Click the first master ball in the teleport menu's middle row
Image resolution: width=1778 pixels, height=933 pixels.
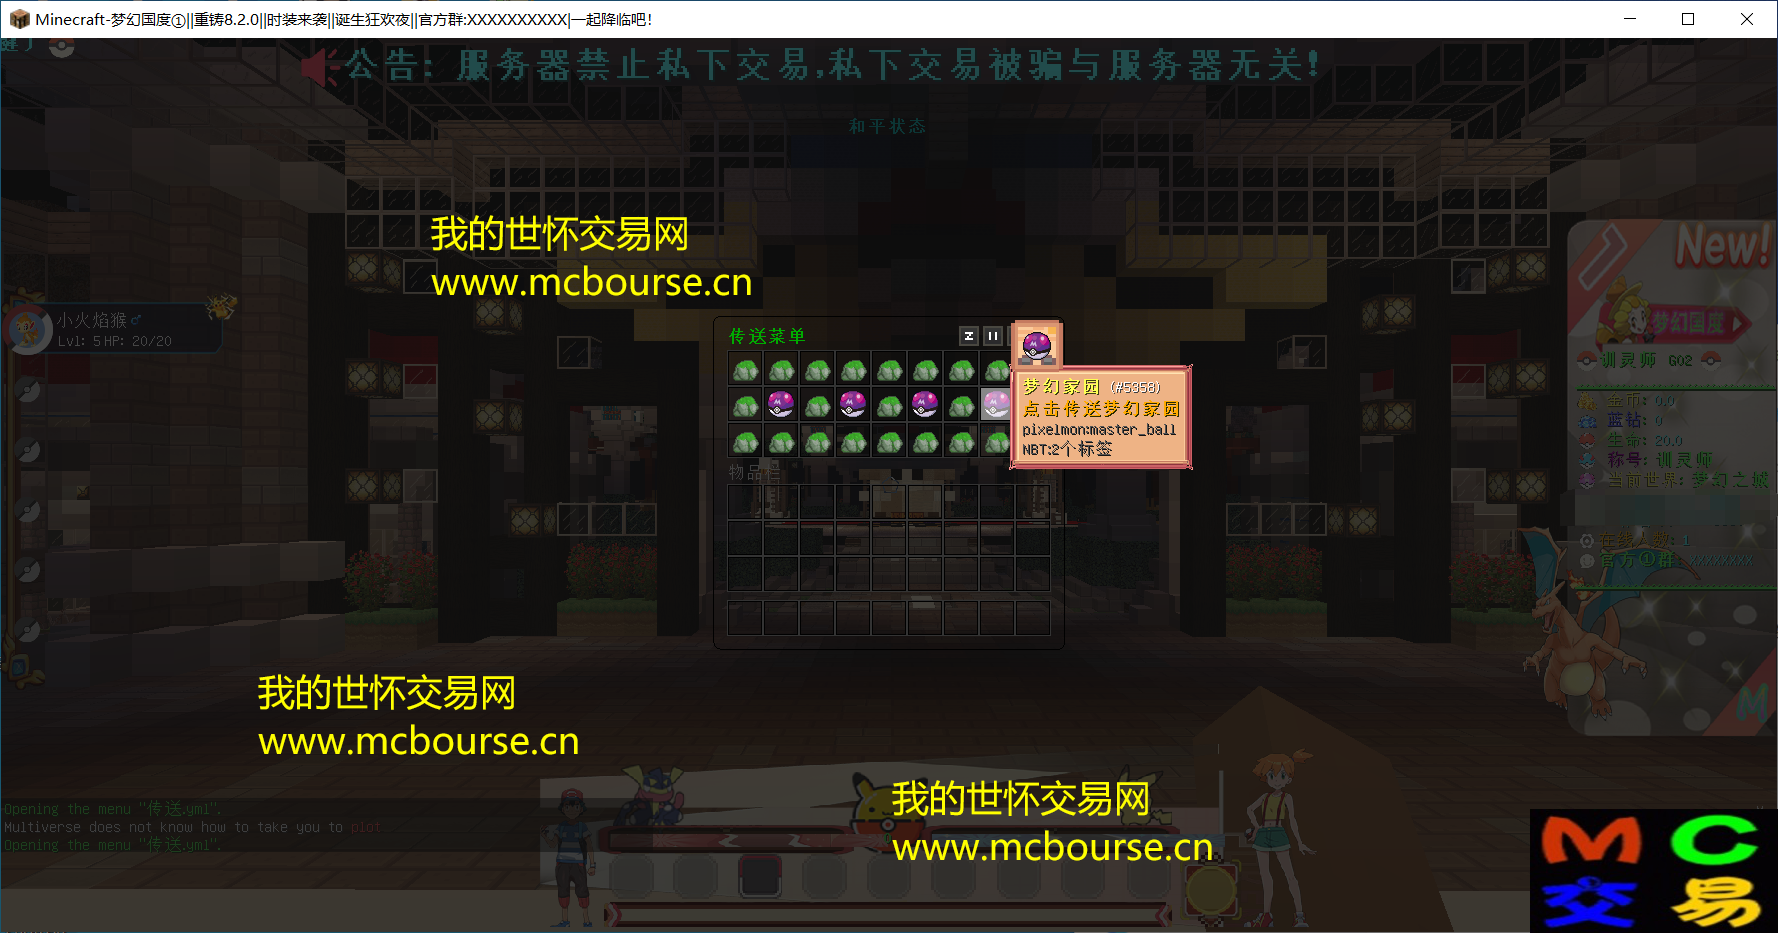pyautogui.click(x=781, y=405)
